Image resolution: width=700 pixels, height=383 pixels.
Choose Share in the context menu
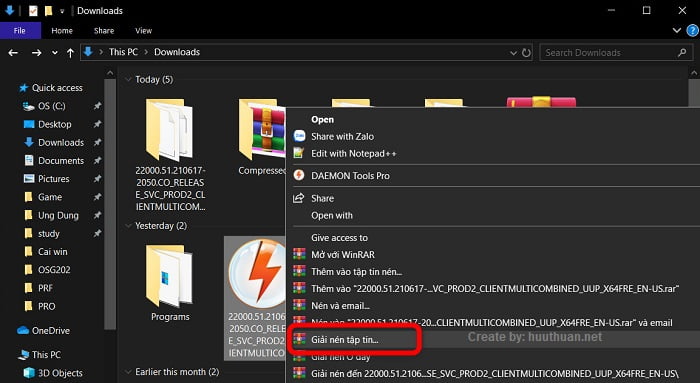322,198
